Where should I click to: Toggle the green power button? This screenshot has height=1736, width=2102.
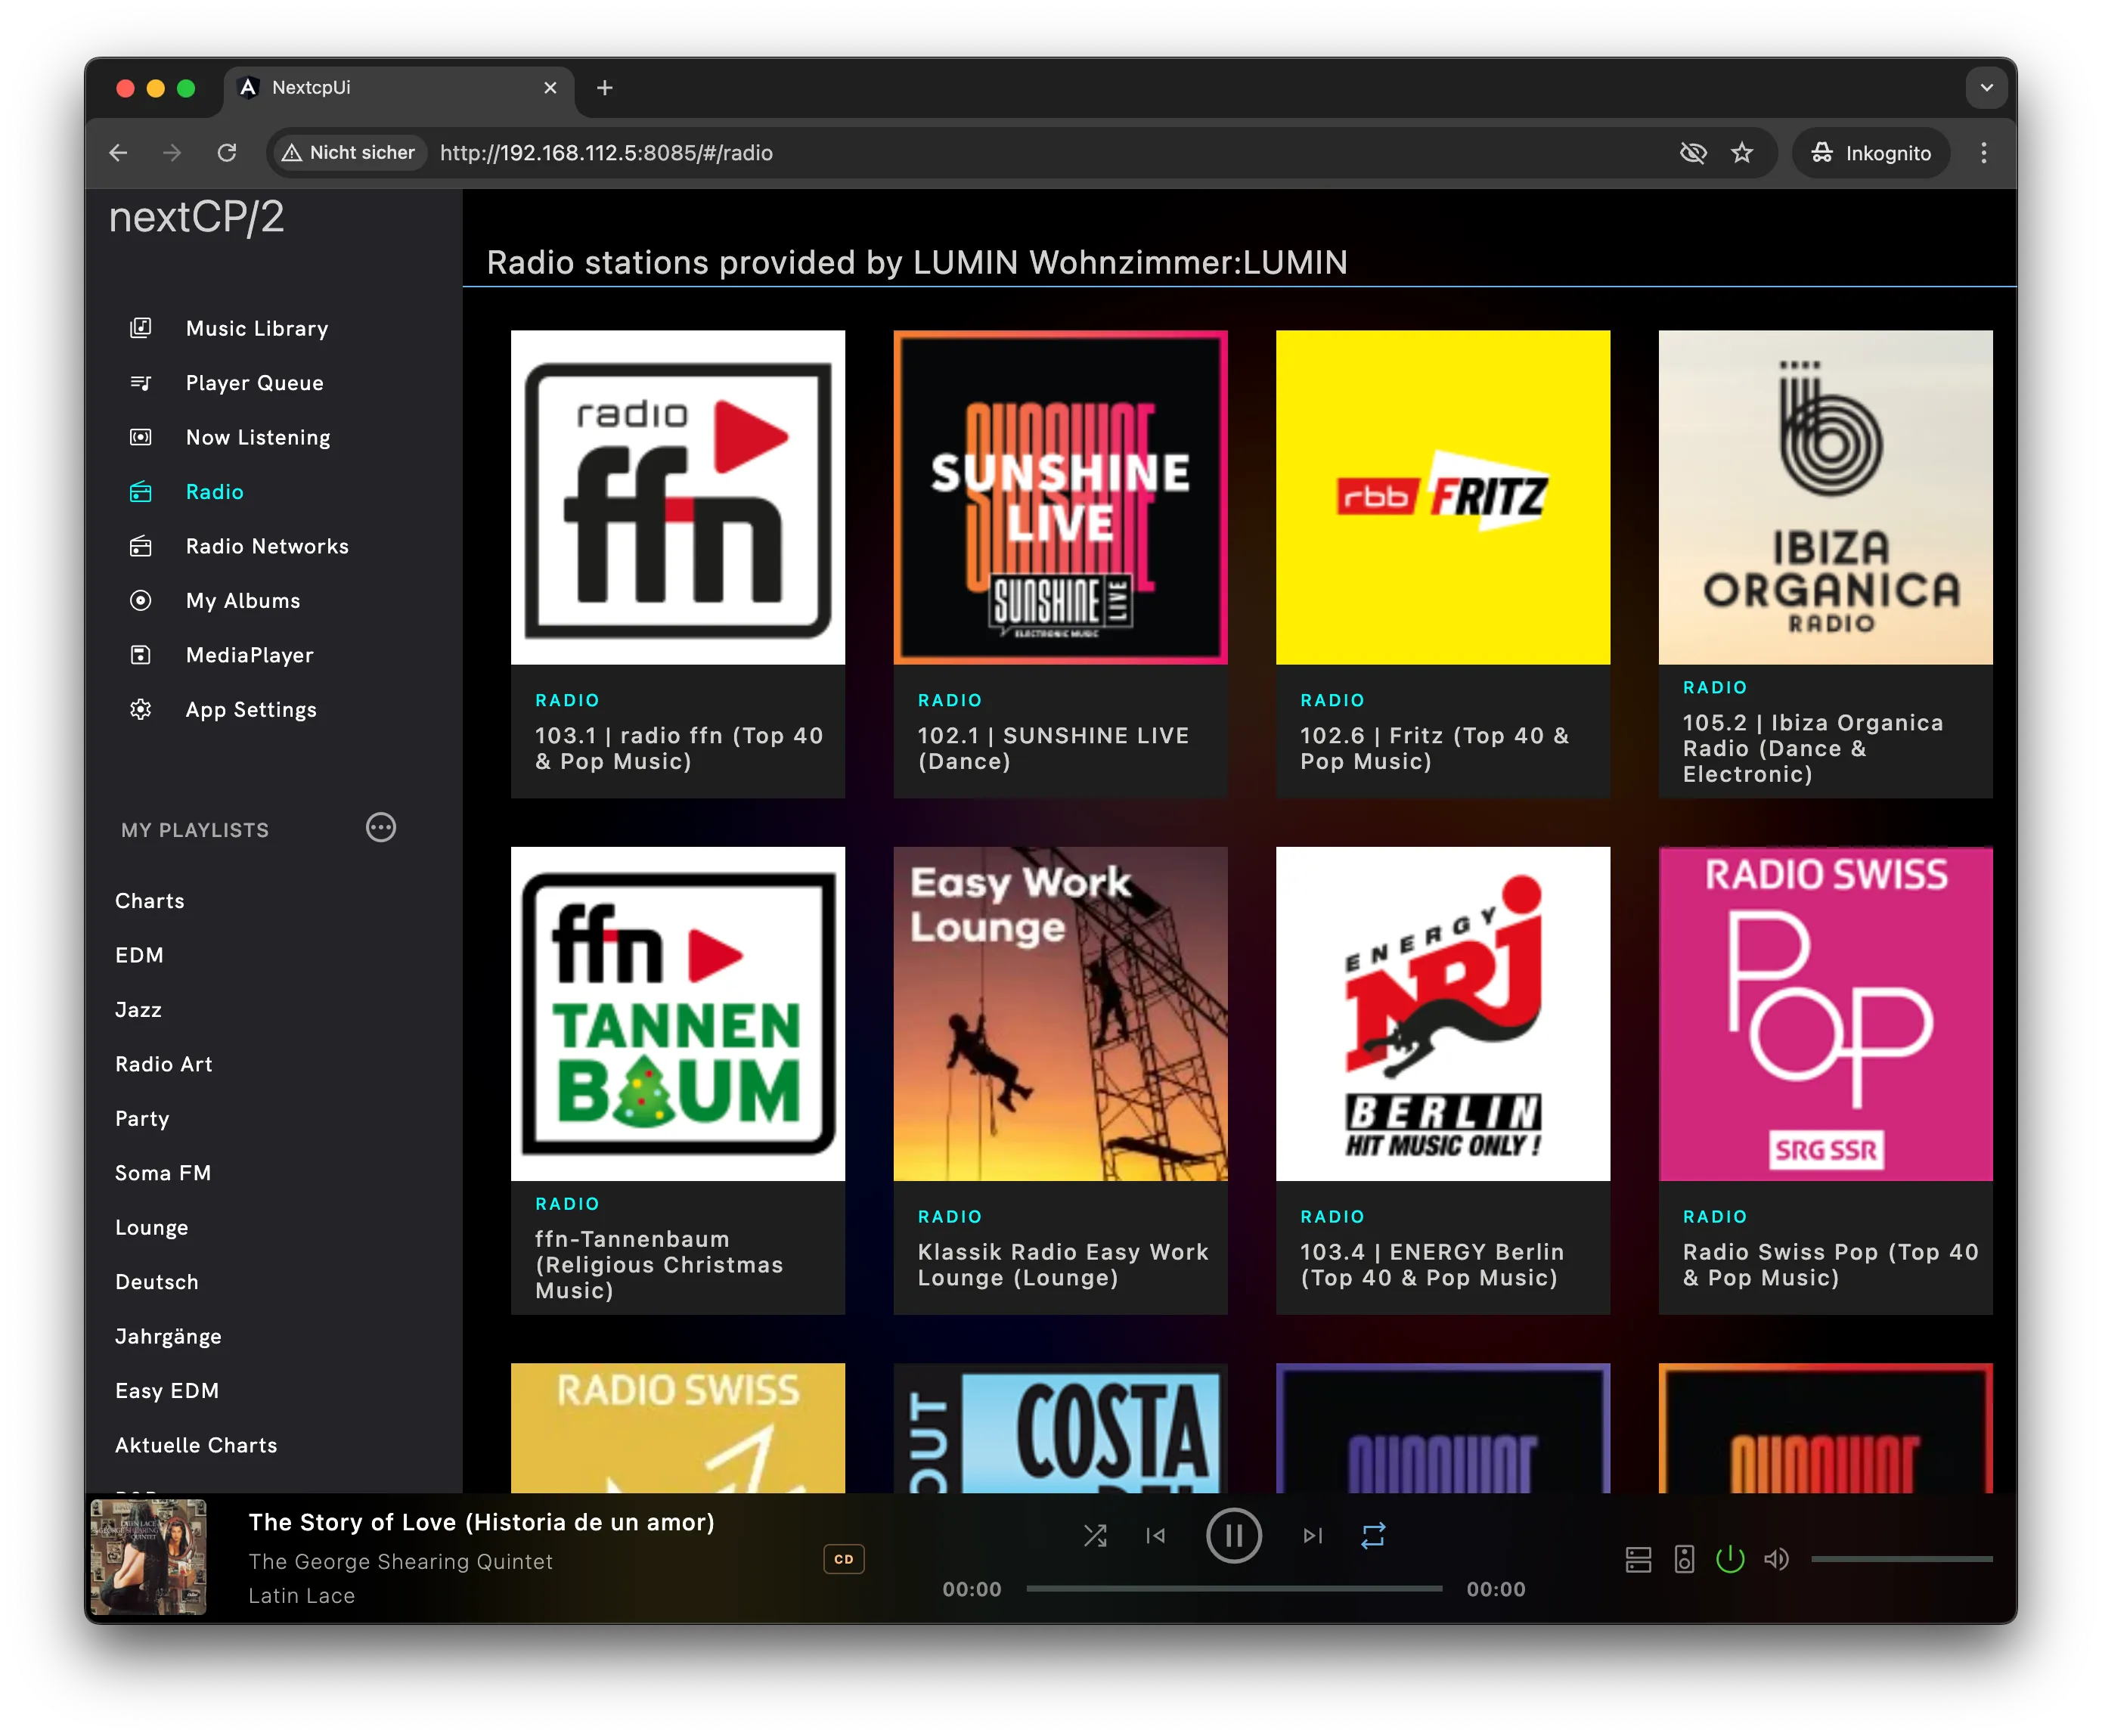tap(1730, 1559)
